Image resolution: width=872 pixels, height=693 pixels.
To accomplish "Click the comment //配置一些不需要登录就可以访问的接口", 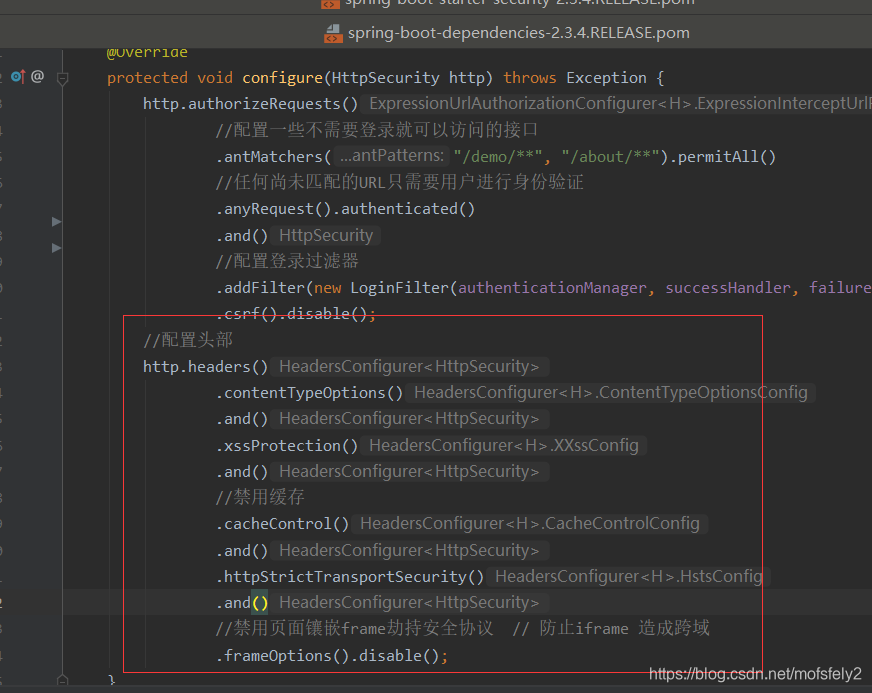I will pyautogui.click(x=376, y=131).
